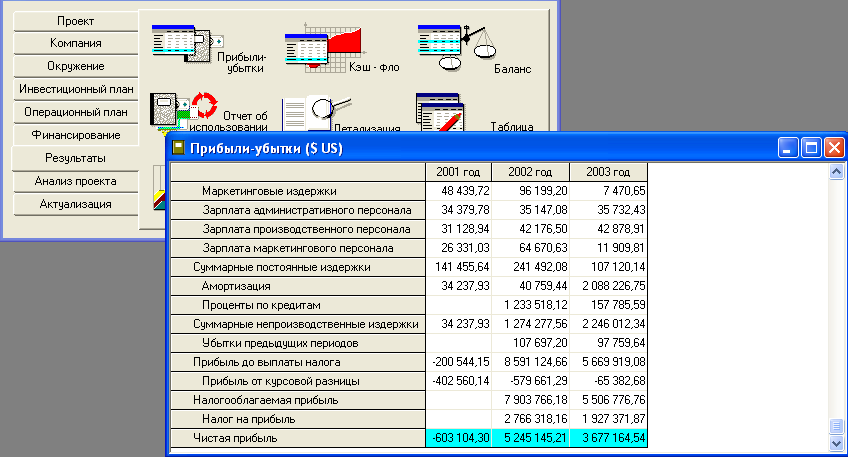Viewport: 848px width, 457px height.
Task: Select Убытки предыдущих периодов row label
Action: [x=297, y=343]
